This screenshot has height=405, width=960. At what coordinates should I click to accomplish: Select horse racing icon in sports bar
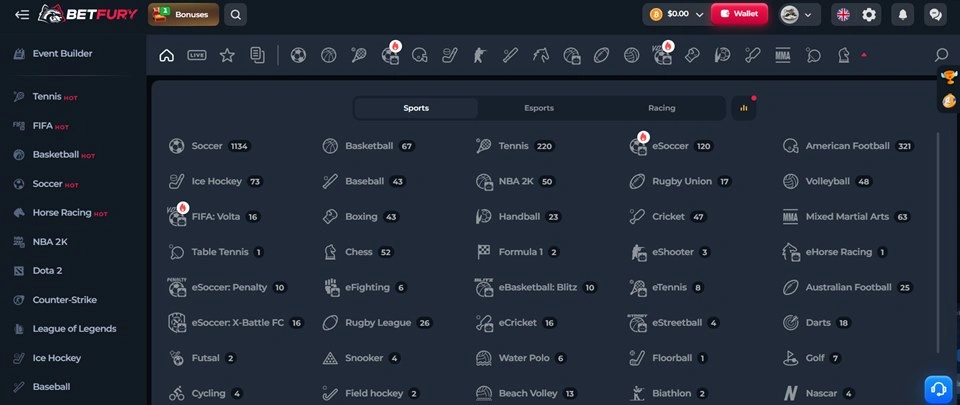click(541, 55)
